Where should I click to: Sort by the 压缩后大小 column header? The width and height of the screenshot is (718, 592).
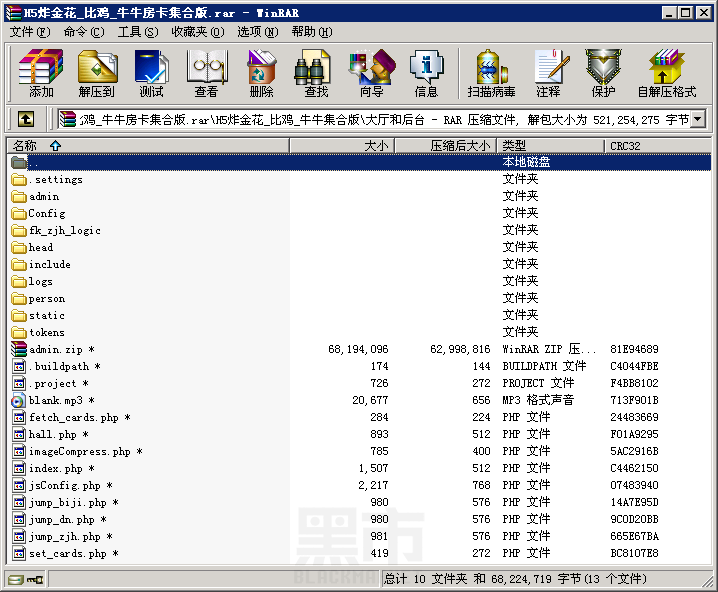pos(446,146)
